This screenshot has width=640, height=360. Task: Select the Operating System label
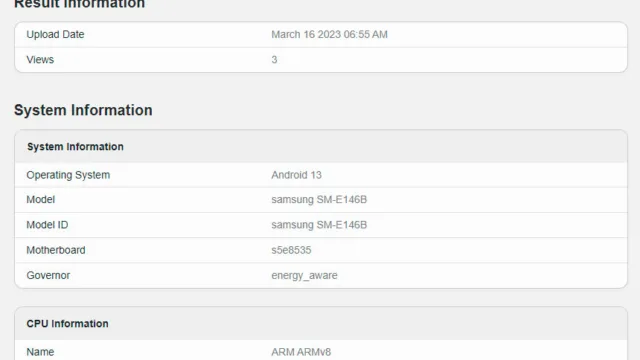[x=68, y=175]
